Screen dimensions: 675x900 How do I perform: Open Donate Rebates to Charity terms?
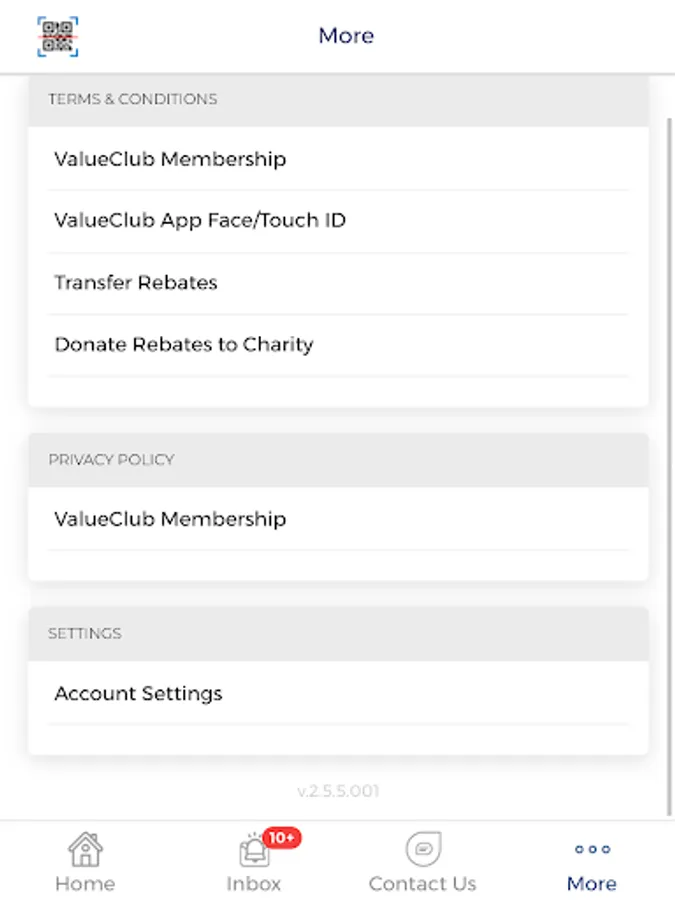pos(184,345)
